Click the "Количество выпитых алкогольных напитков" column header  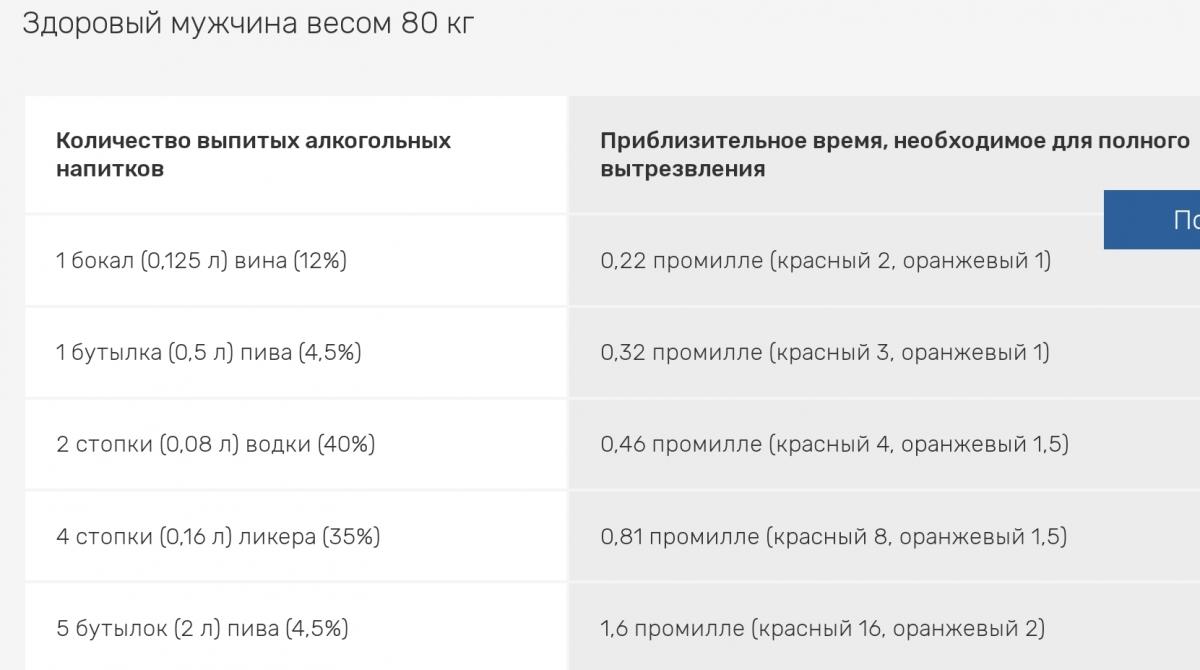pyautogui.click(x=253, y=154)
